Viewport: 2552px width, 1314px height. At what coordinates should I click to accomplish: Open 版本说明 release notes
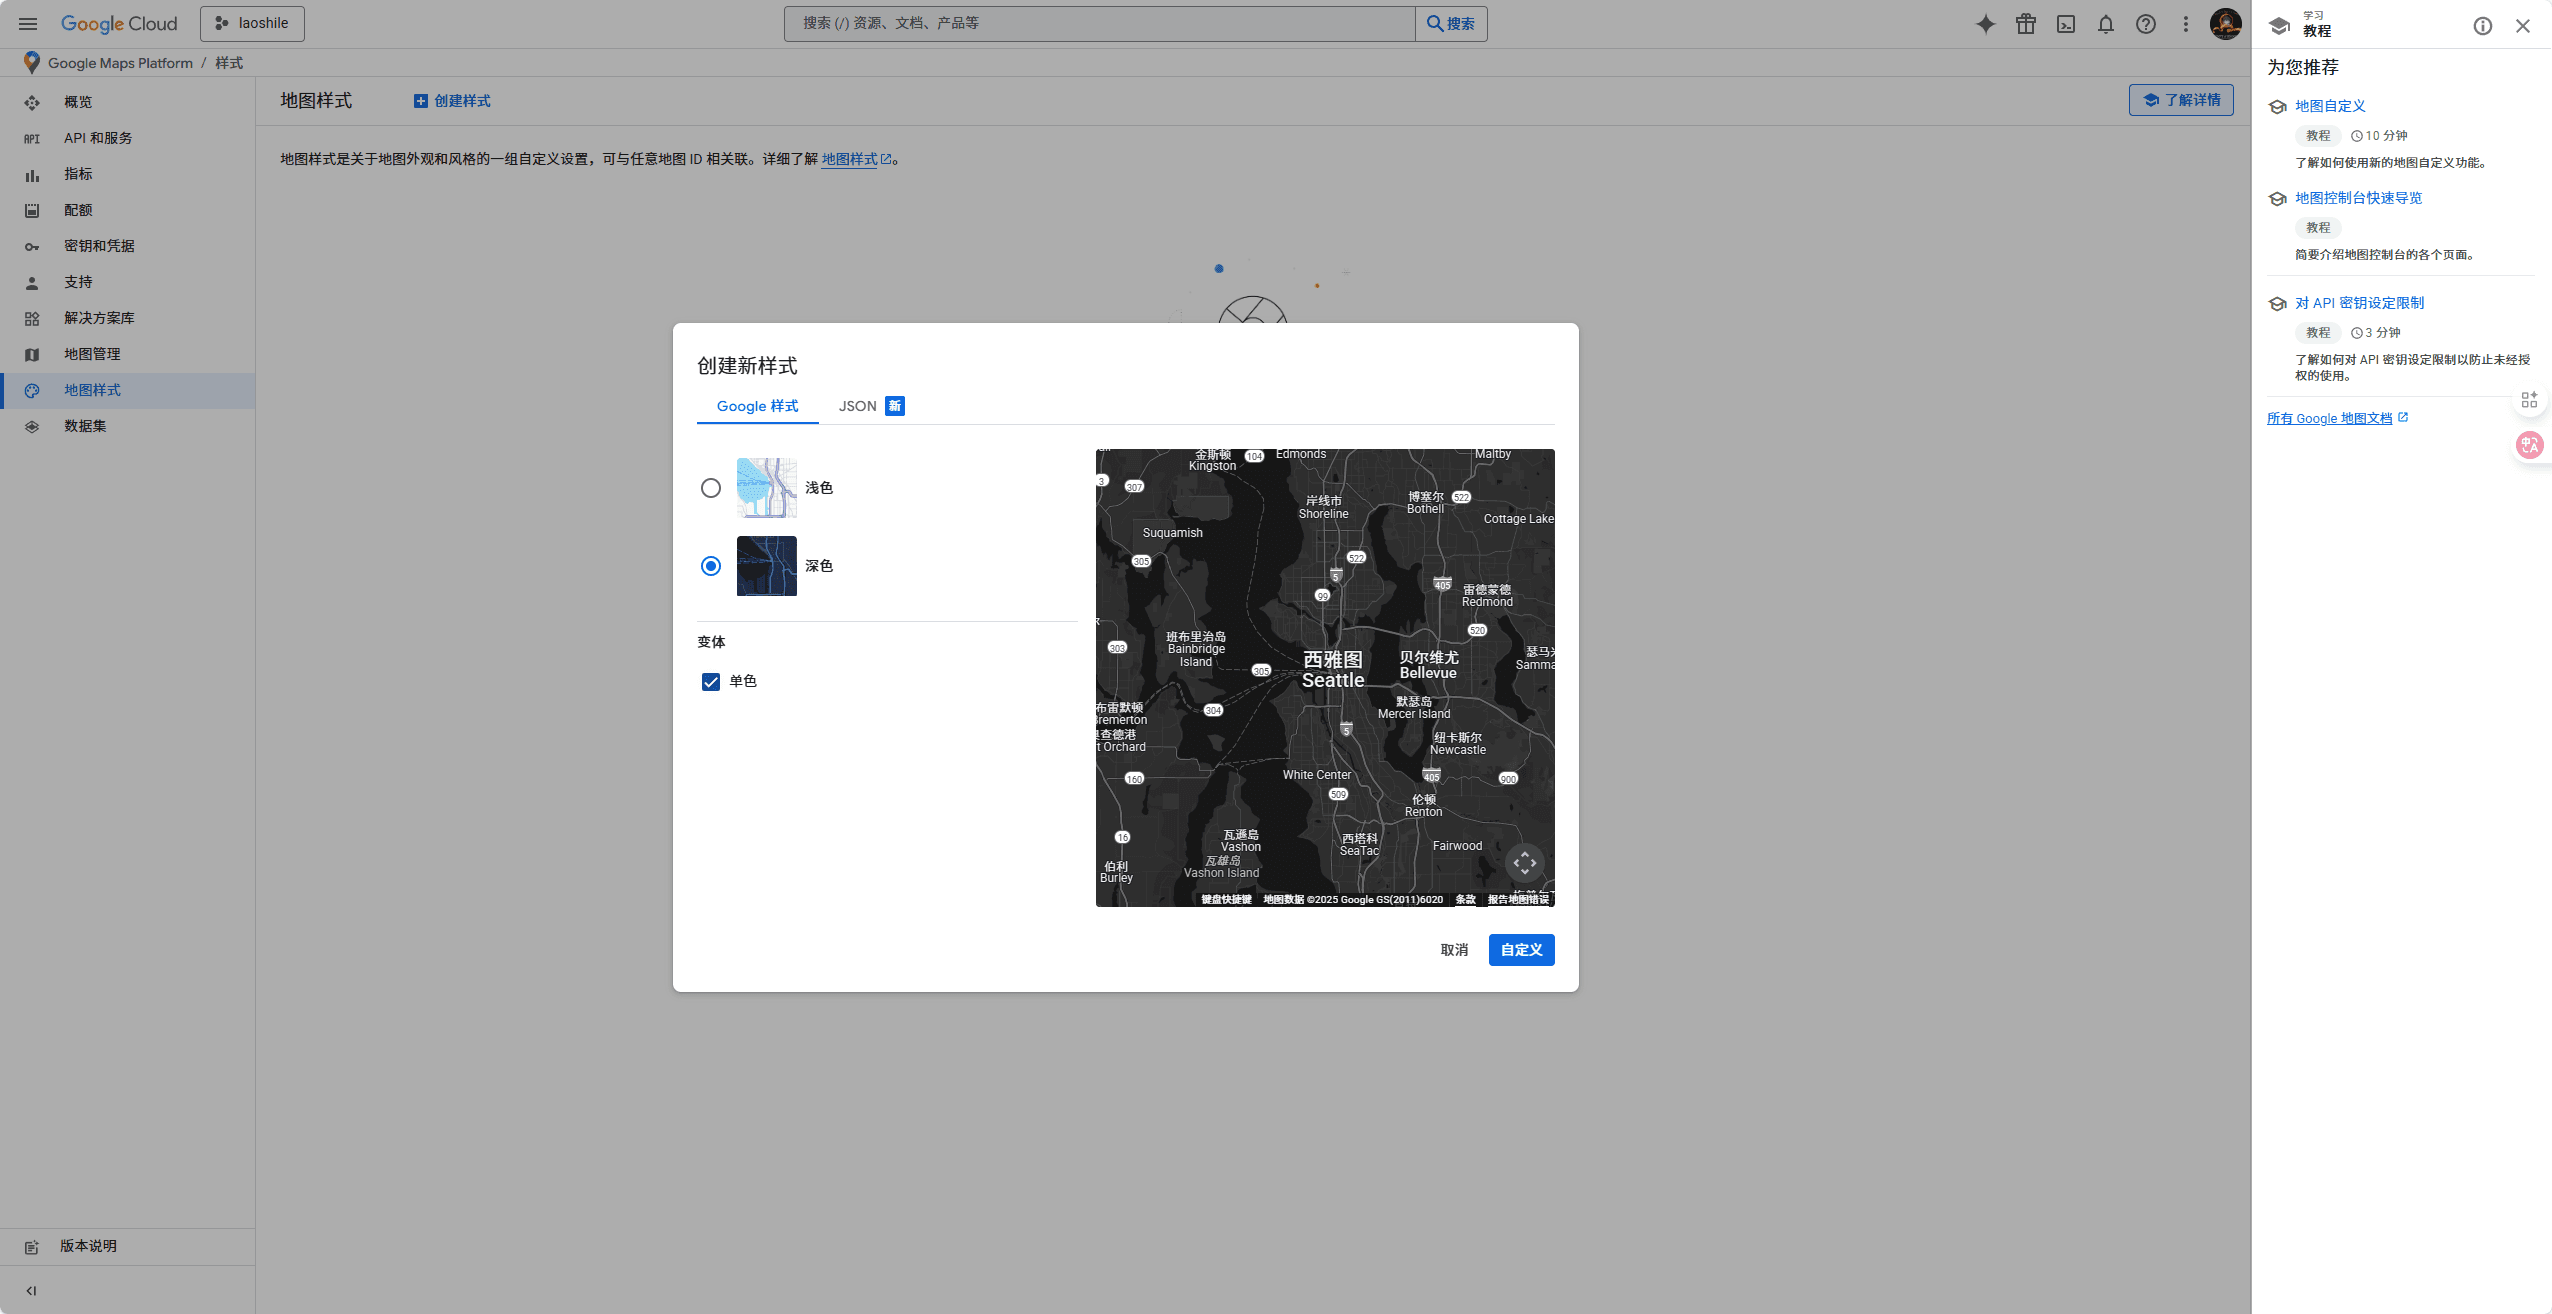pyautogui.click(x=127, y=1246)
